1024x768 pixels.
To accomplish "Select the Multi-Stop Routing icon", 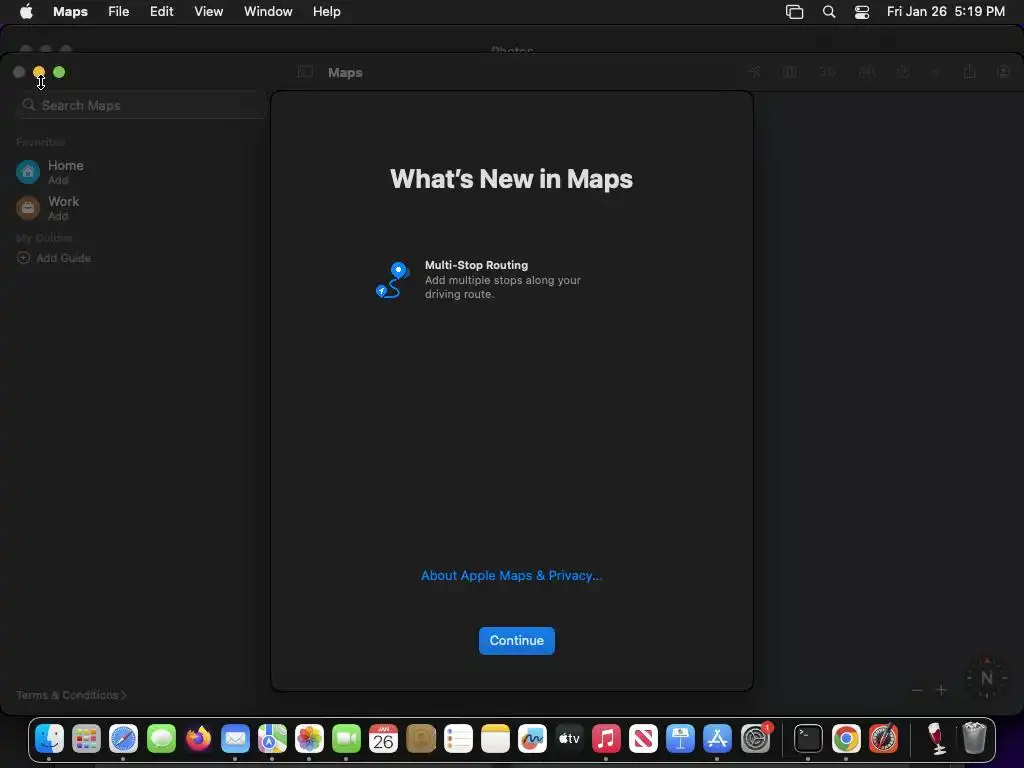I will pyautogui.click(x=392, y=280).
